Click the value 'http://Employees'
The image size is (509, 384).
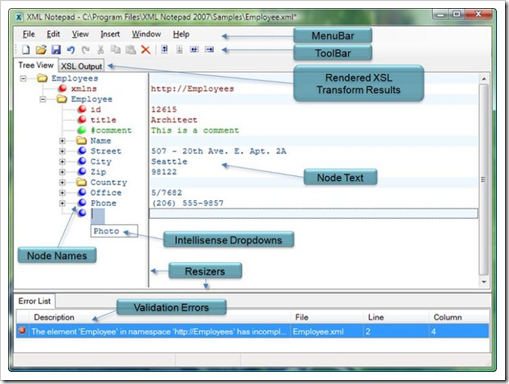pyautogui.click(x=192, y=89)
